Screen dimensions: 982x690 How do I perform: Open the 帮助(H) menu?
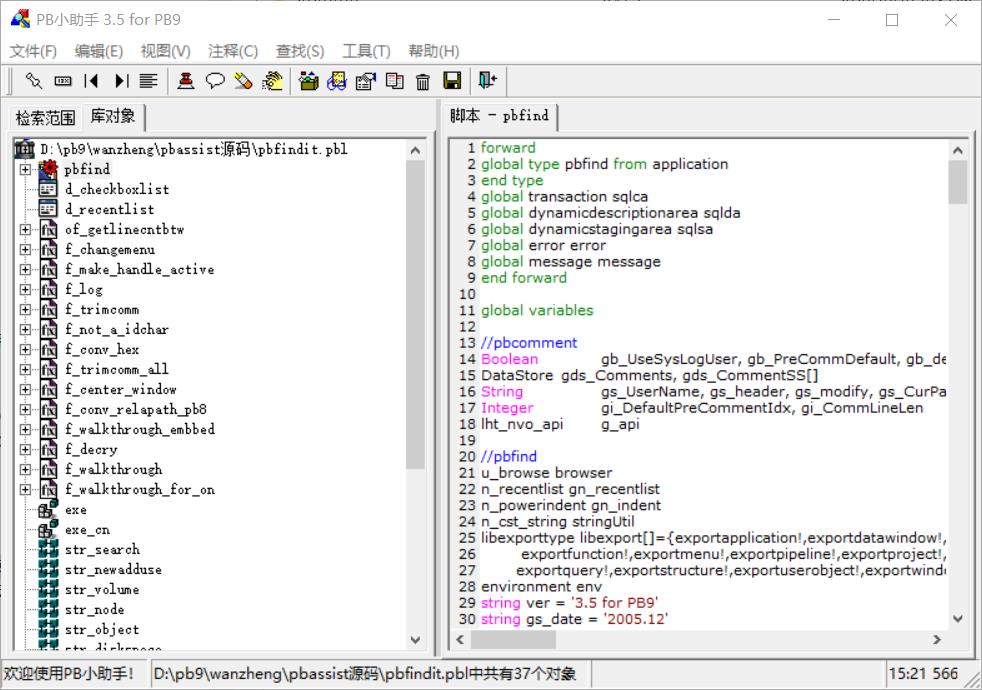coord(433,51)
